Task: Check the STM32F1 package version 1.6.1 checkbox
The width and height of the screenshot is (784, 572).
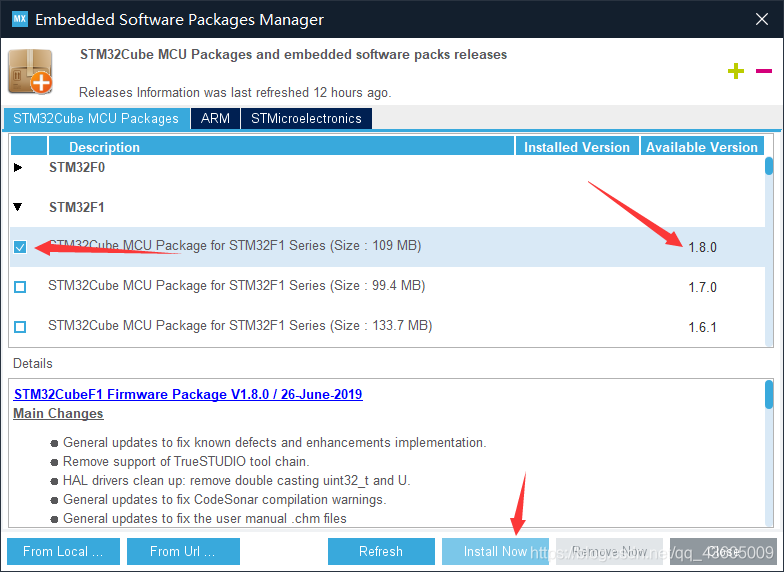Action: (20, 327)
